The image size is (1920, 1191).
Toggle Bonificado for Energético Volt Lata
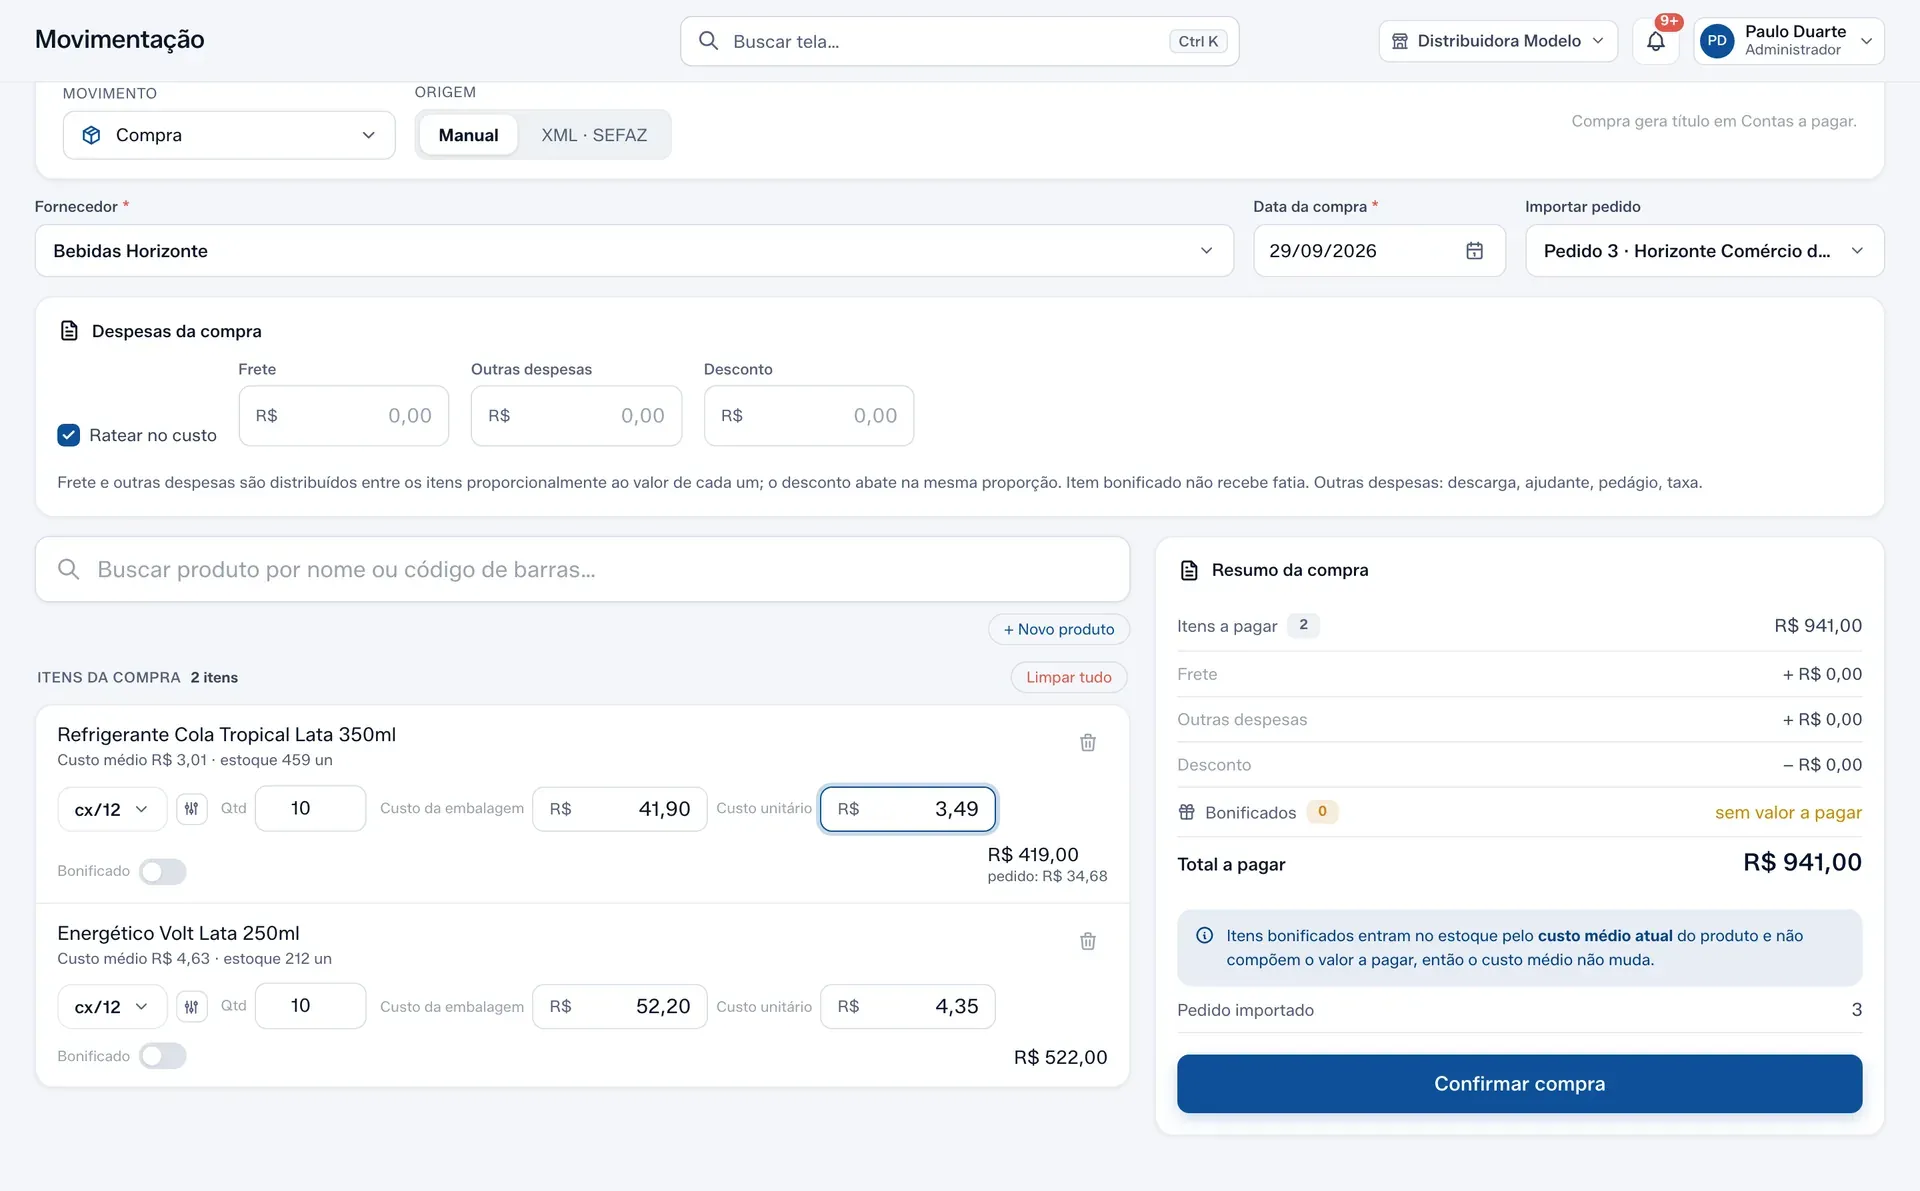coord(163,1056)
